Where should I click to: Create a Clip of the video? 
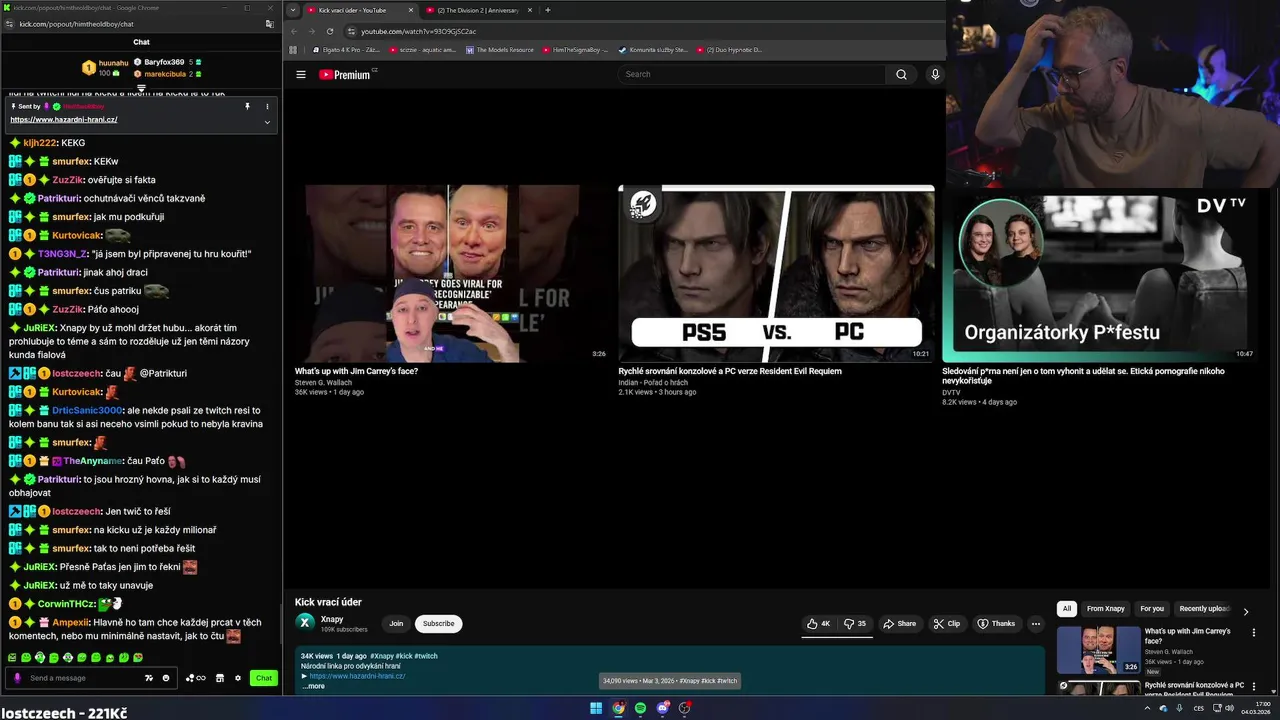click(946, 623)
